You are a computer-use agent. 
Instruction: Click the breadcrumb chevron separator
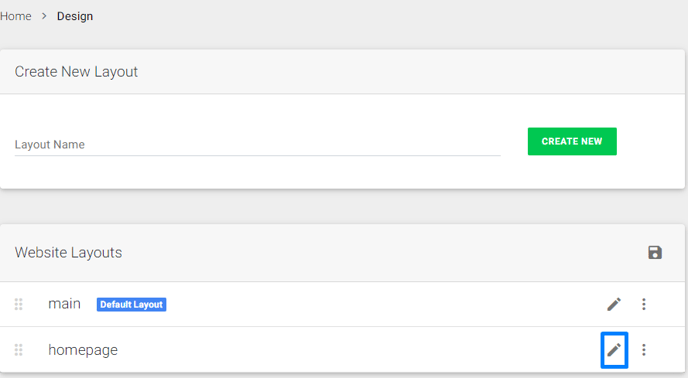coord(44,16)
